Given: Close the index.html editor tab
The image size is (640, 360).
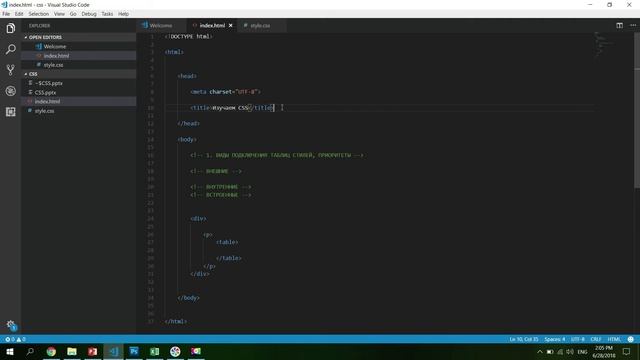Looking at the screenshot, I should click(x=231, y=25).
